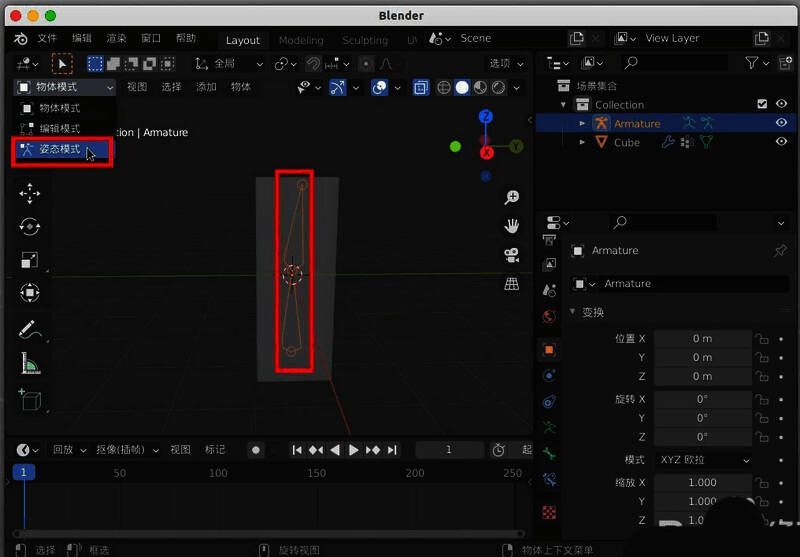800x557 pixels.
Task: Switch perspective/orthographic grid icon
Action: tap(511, 284)
